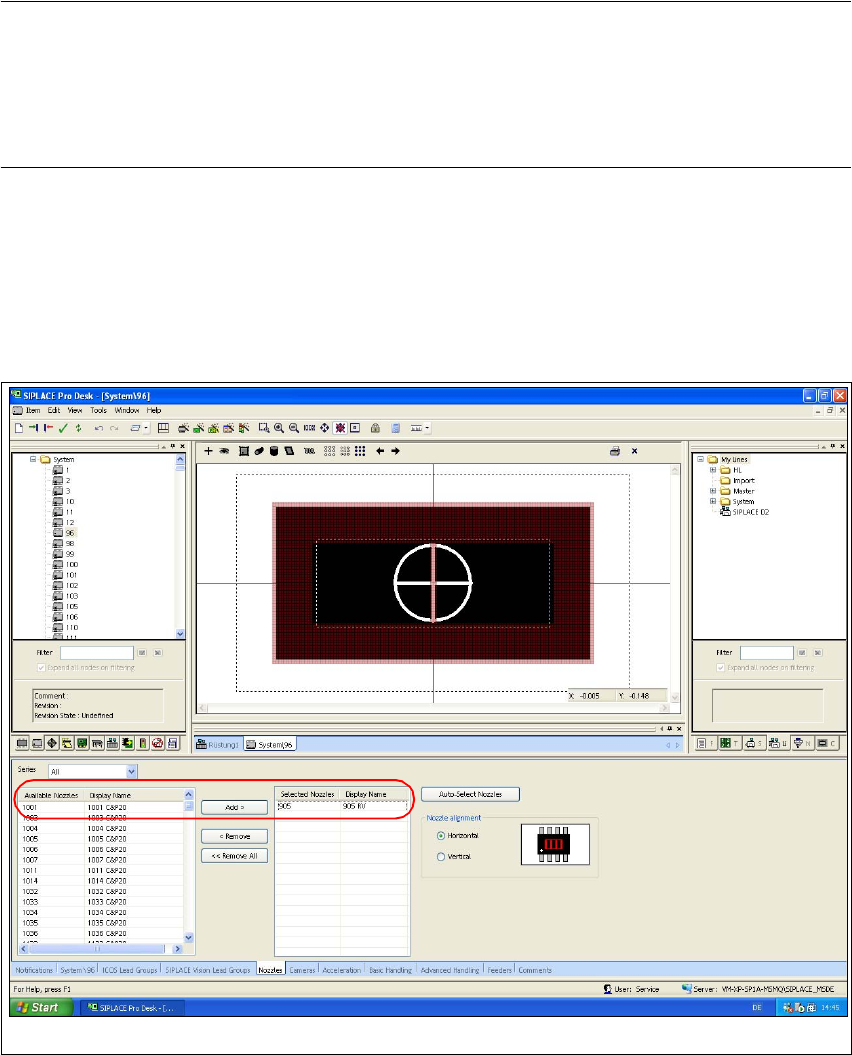Click the << Remove All button
The width and height of the screenshot is (852, 1055).
coord(234,856)
